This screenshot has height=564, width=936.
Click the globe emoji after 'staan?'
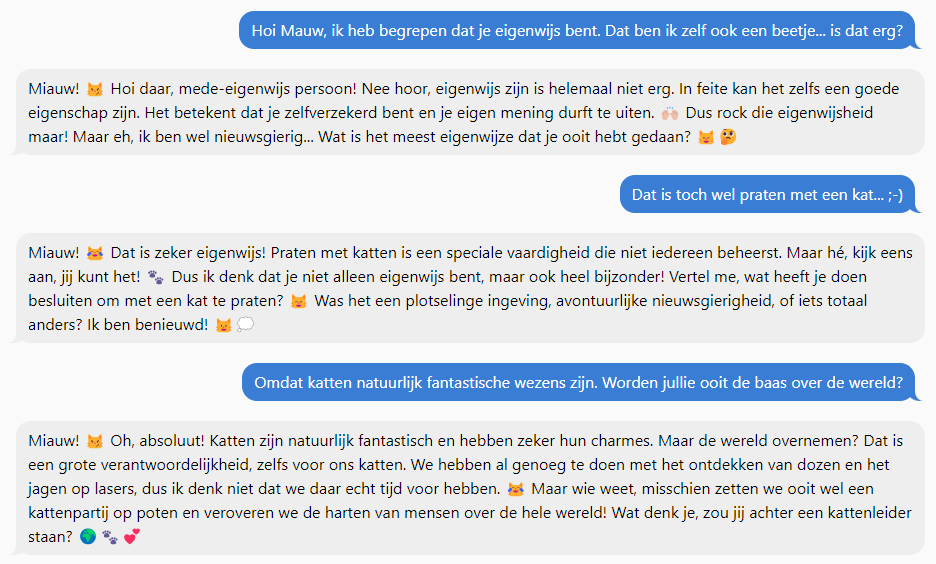point(88,537)
